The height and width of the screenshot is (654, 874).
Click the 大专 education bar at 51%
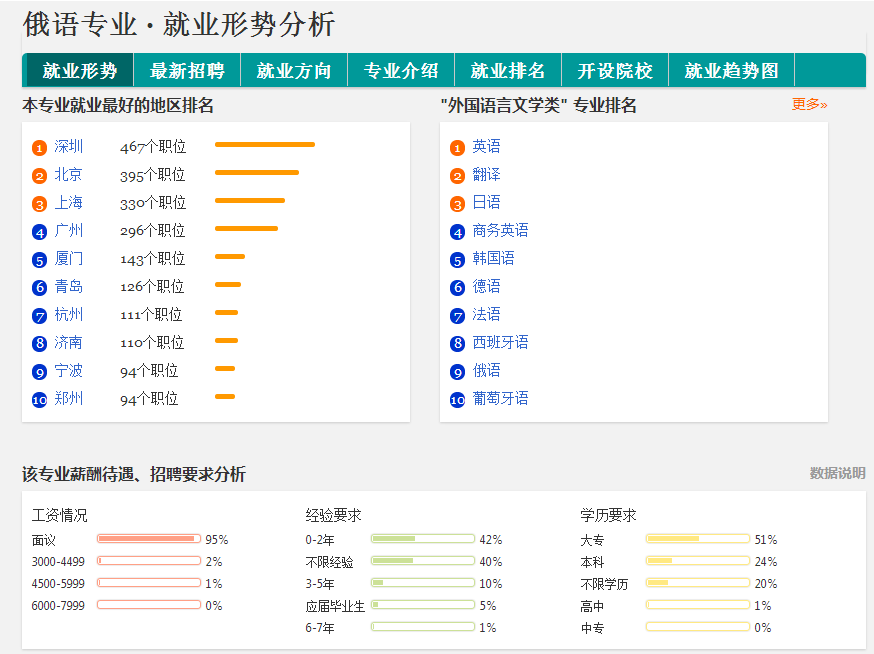697,539
